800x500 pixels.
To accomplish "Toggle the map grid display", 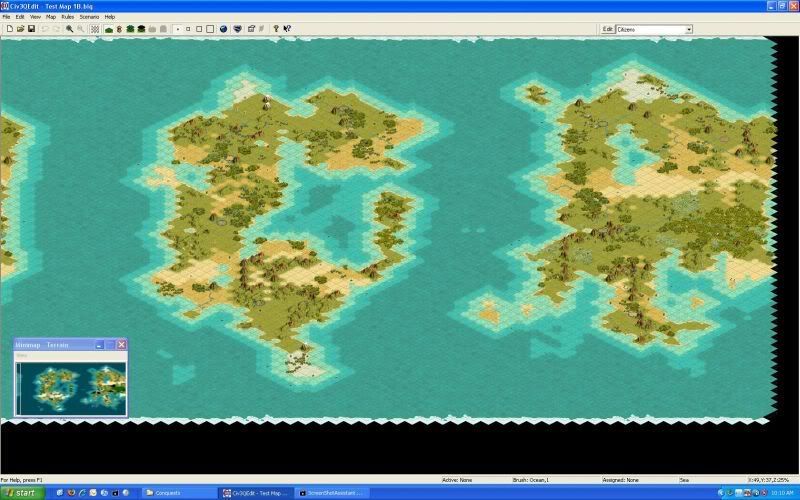I will [95, 29].
